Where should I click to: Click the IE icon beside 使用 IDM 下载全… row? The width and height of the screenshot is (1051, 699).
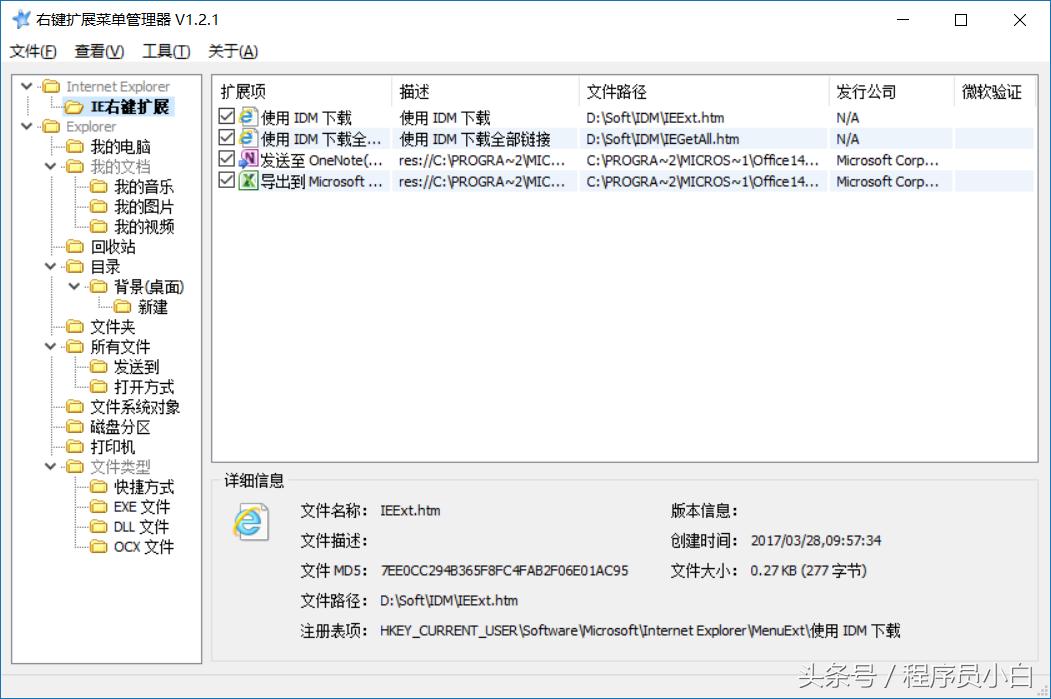click(x=248, y=139)
